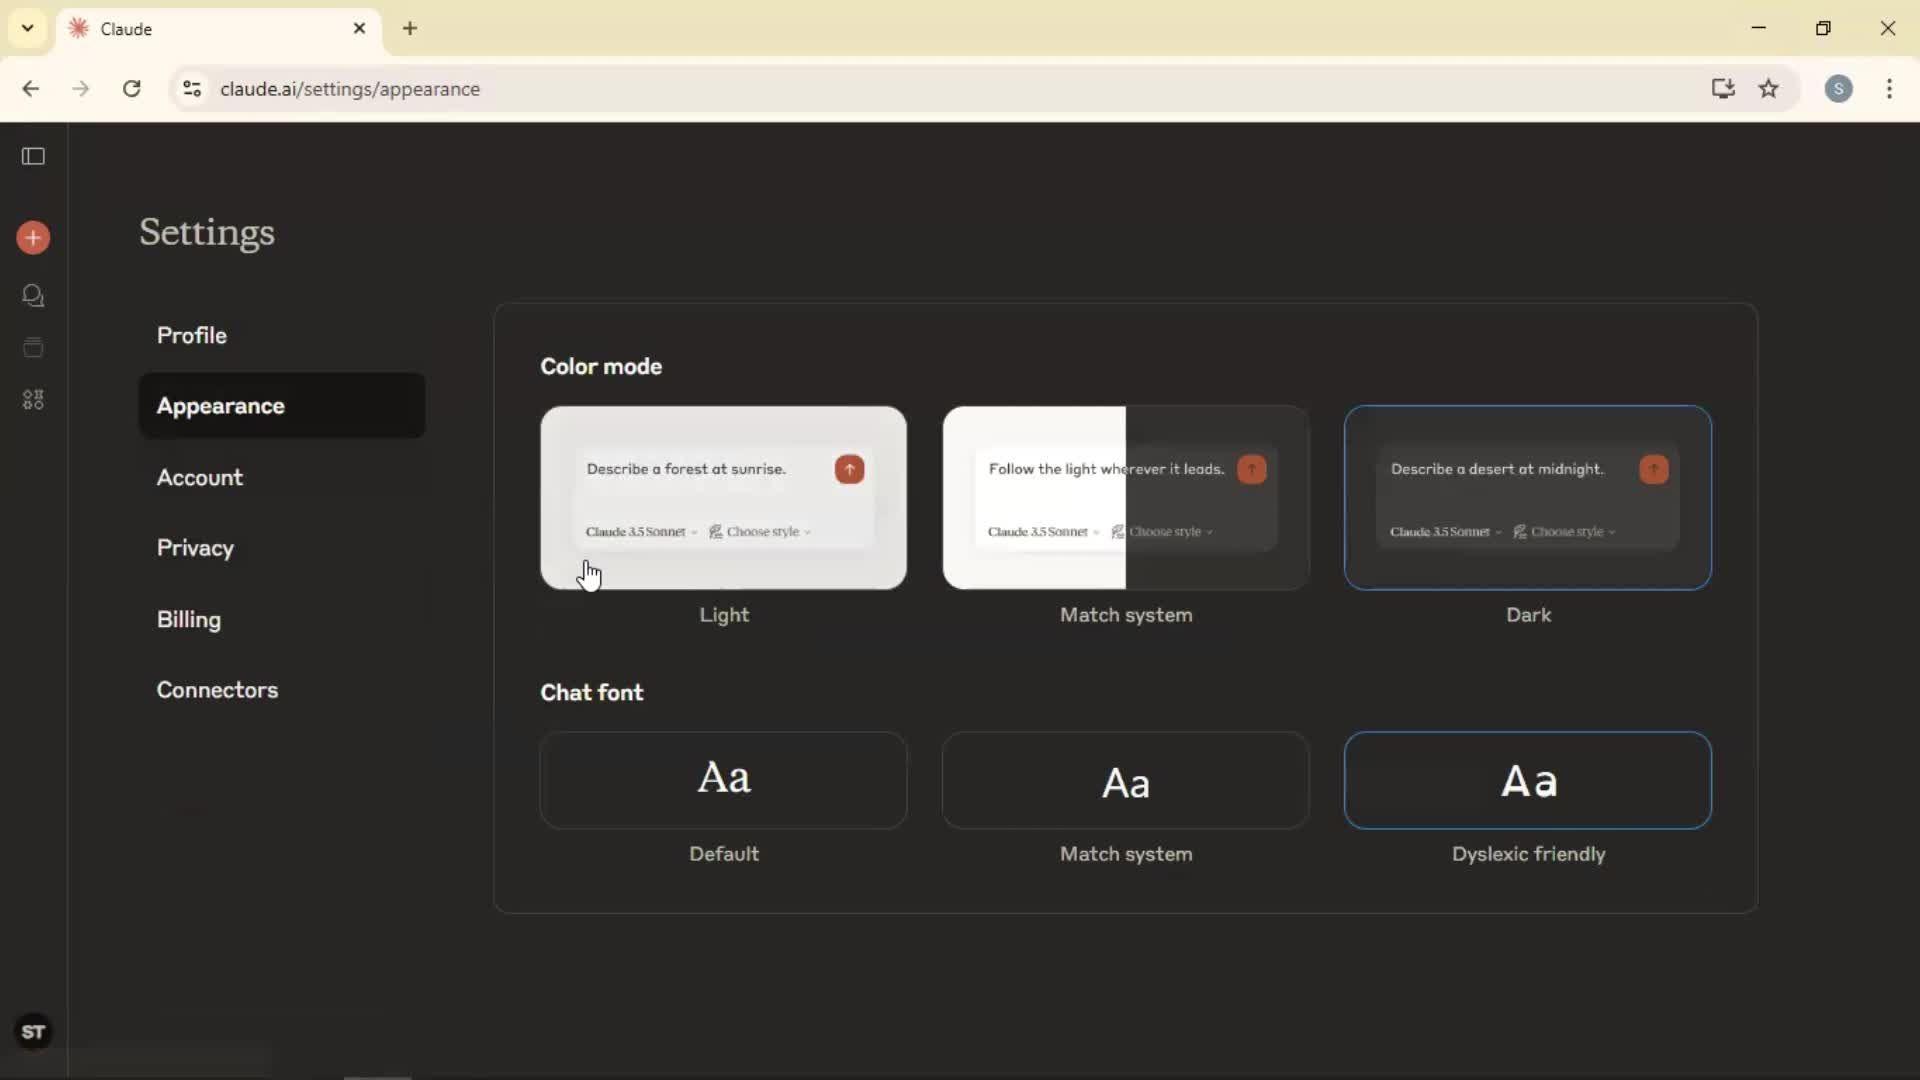Choose Match system color mode card
The image size is (1920, 1080).
[x=1126, y=497]
